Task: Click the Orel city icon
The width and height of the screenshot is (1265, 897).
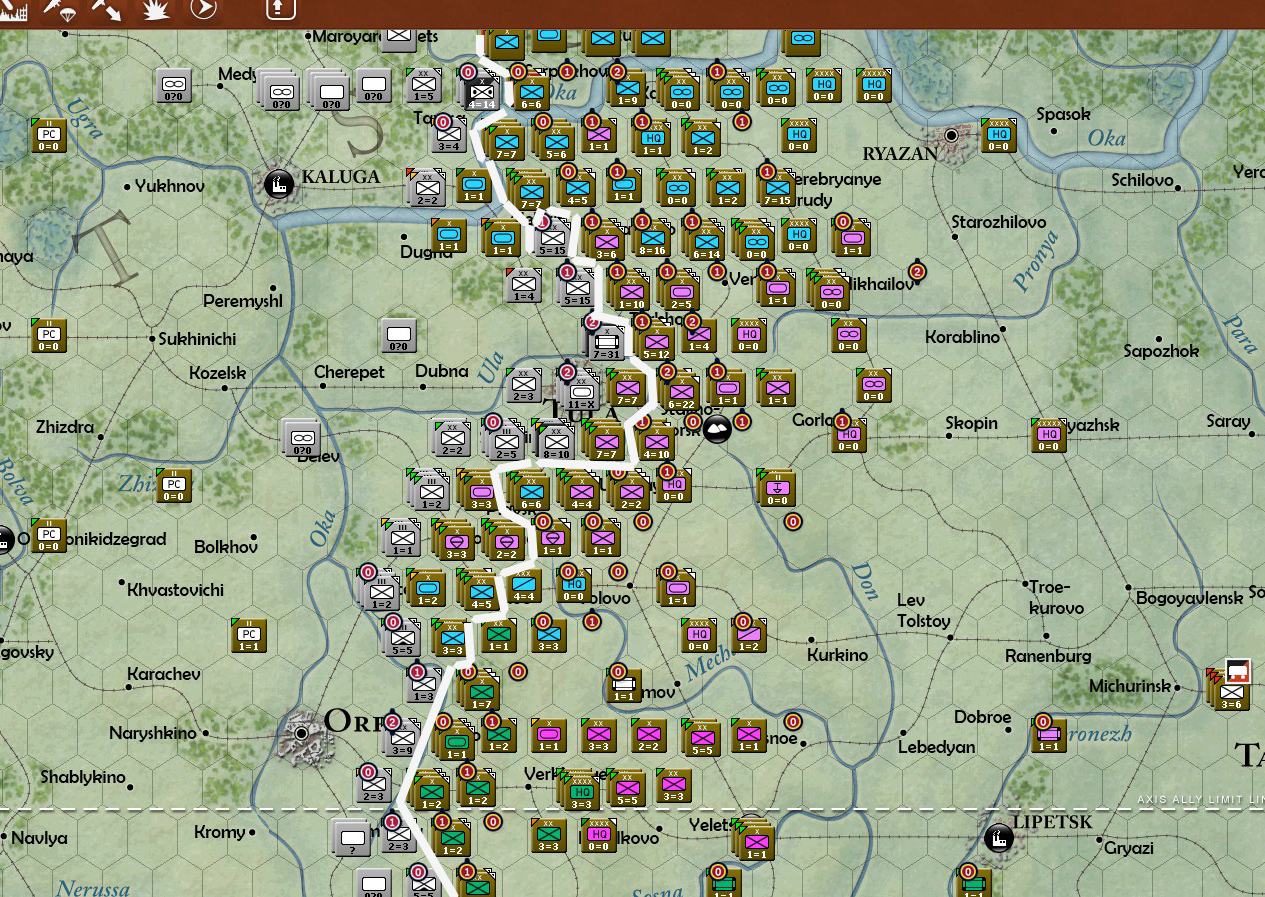Action: 301,733
